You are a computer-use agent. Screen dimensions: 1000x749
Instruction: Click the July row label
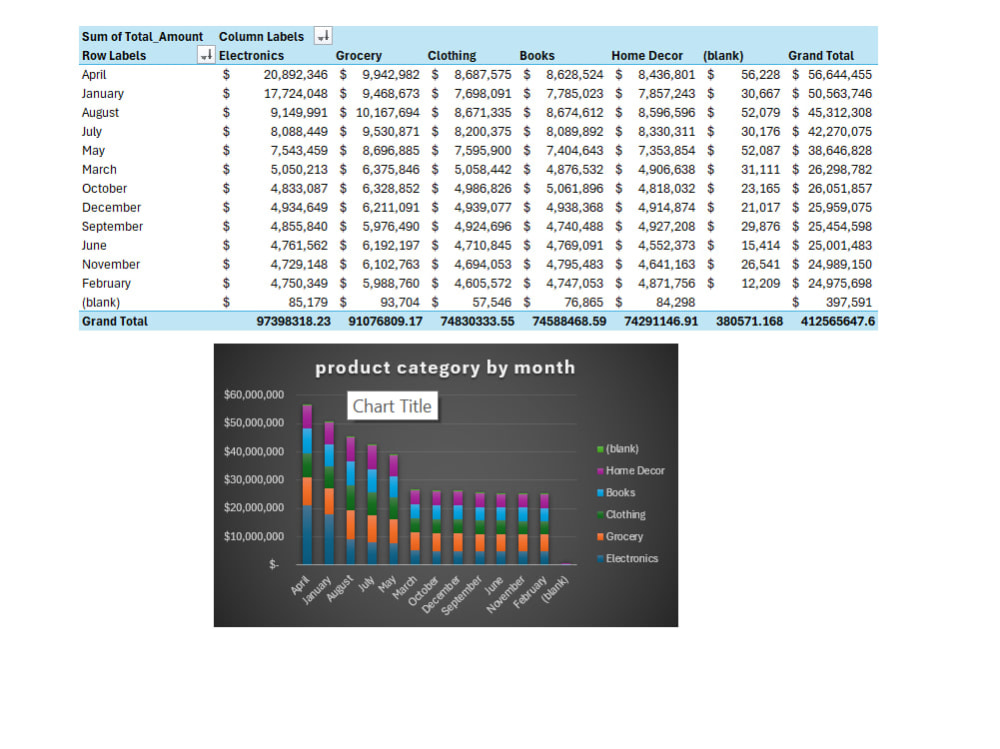click(92, 131)
